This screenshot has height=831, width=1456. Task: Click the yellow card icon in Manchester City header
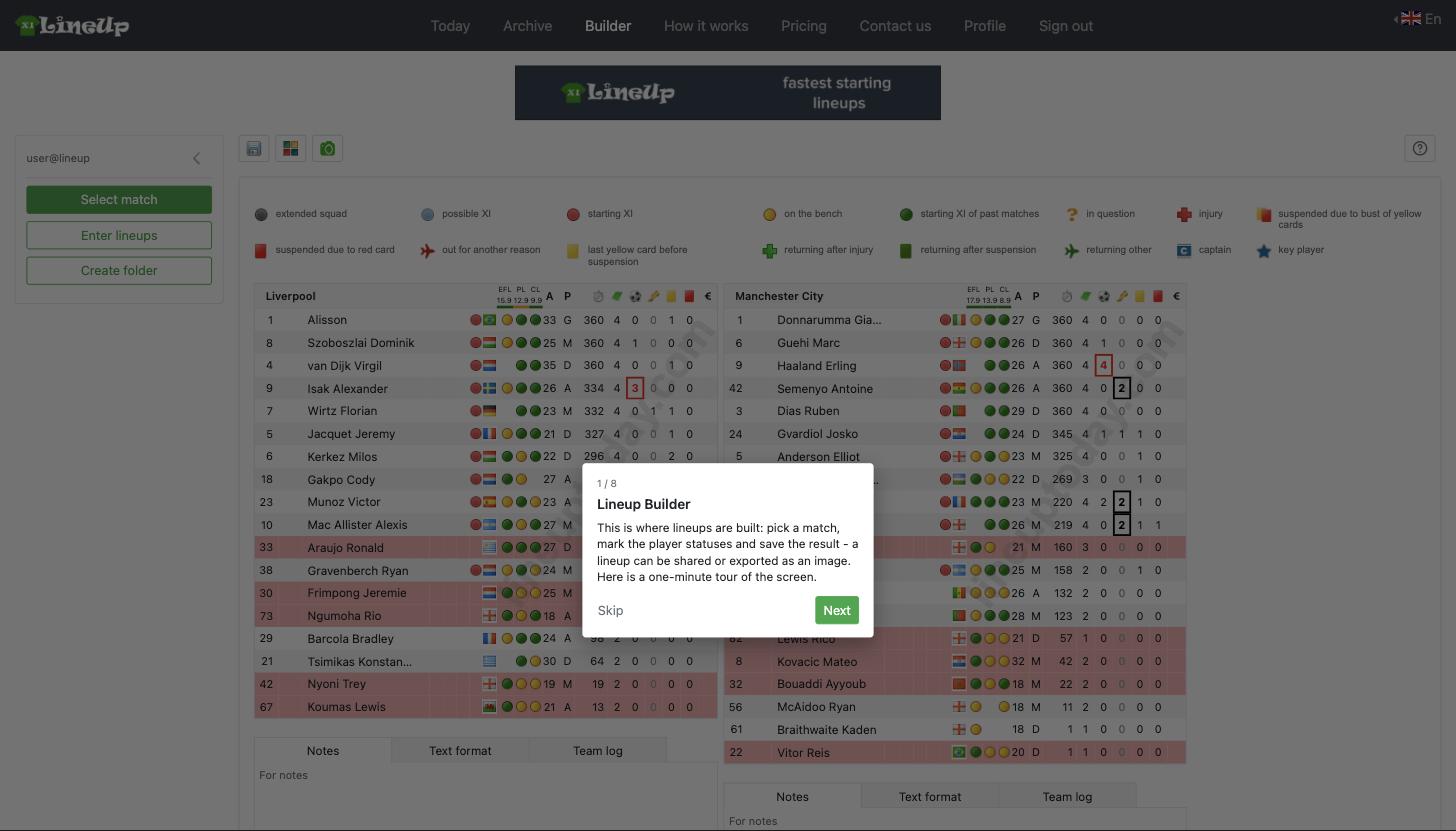[x=1140, y=296]
